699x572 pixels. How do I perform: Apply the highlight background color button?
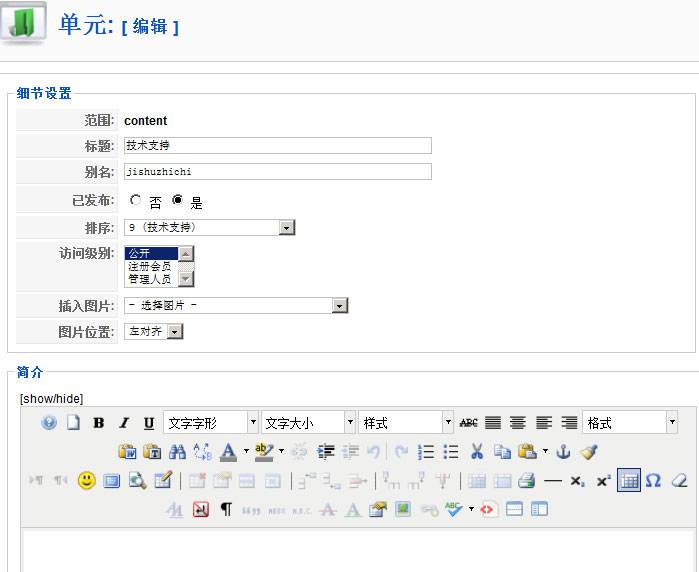(x=264, y=452)
